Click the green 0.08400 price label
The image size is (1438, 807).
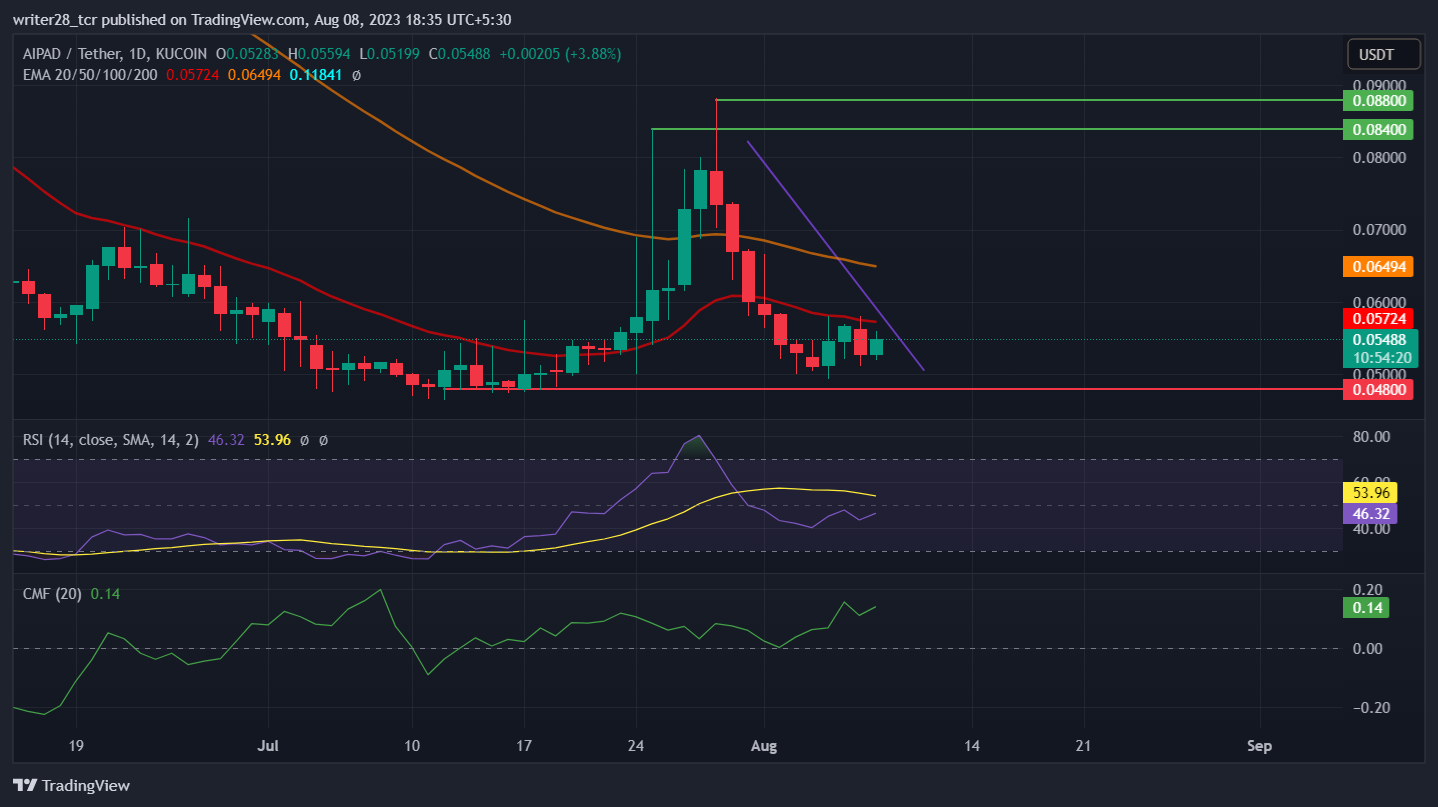1379,129
